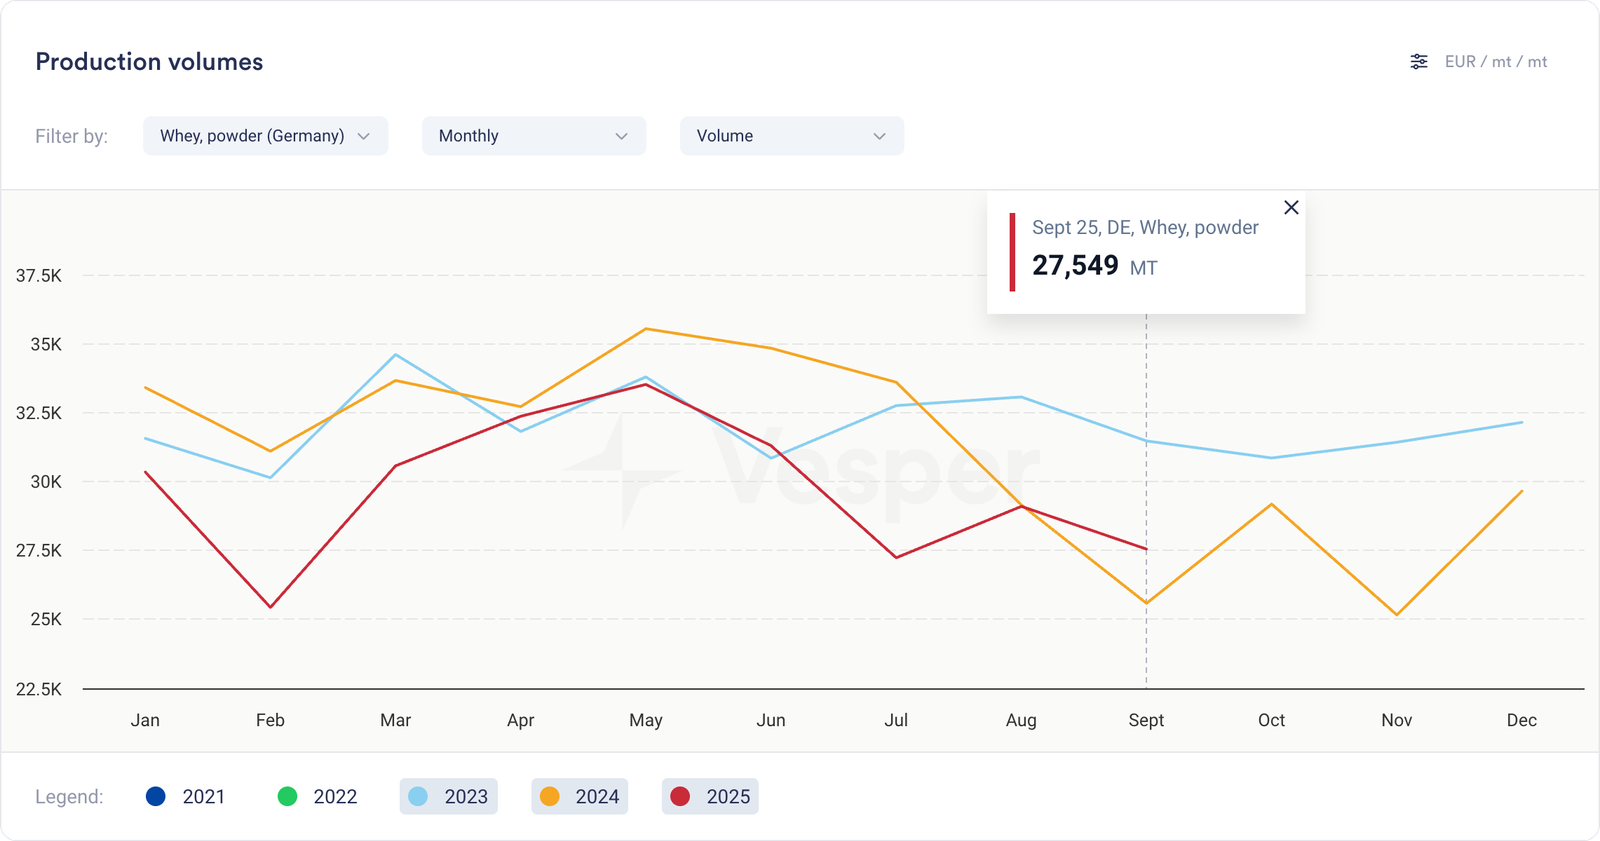
Task: Click the Sept label on the x-axis
Action: (1146, 720)
